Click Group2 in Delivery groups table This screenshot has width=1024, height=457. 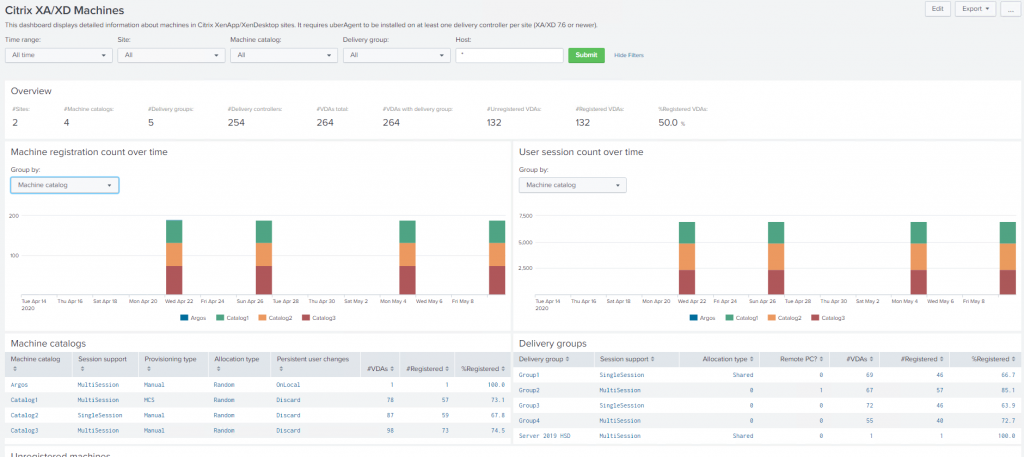[x=530, y=390]
